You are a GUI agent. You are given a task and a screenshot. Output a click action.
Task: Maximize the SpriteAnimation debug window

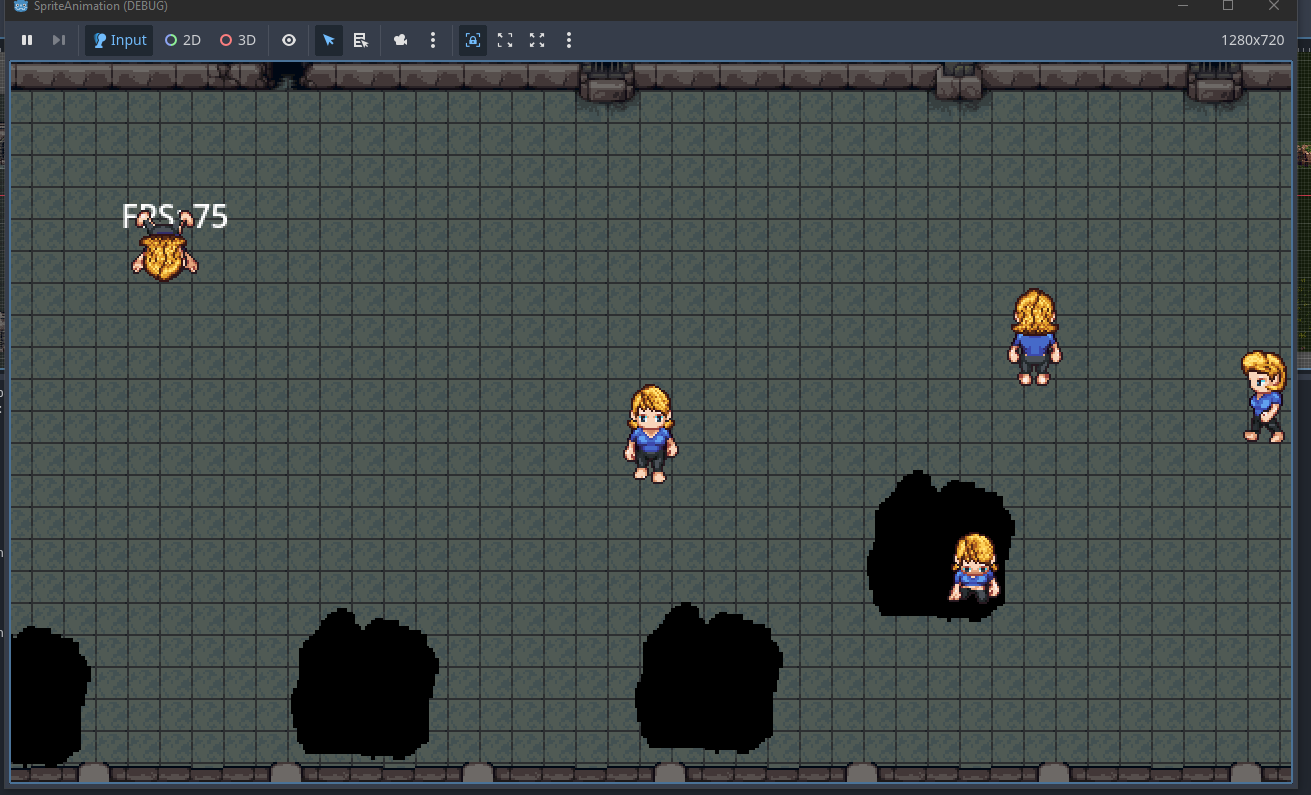click(x=1228, y=6)
